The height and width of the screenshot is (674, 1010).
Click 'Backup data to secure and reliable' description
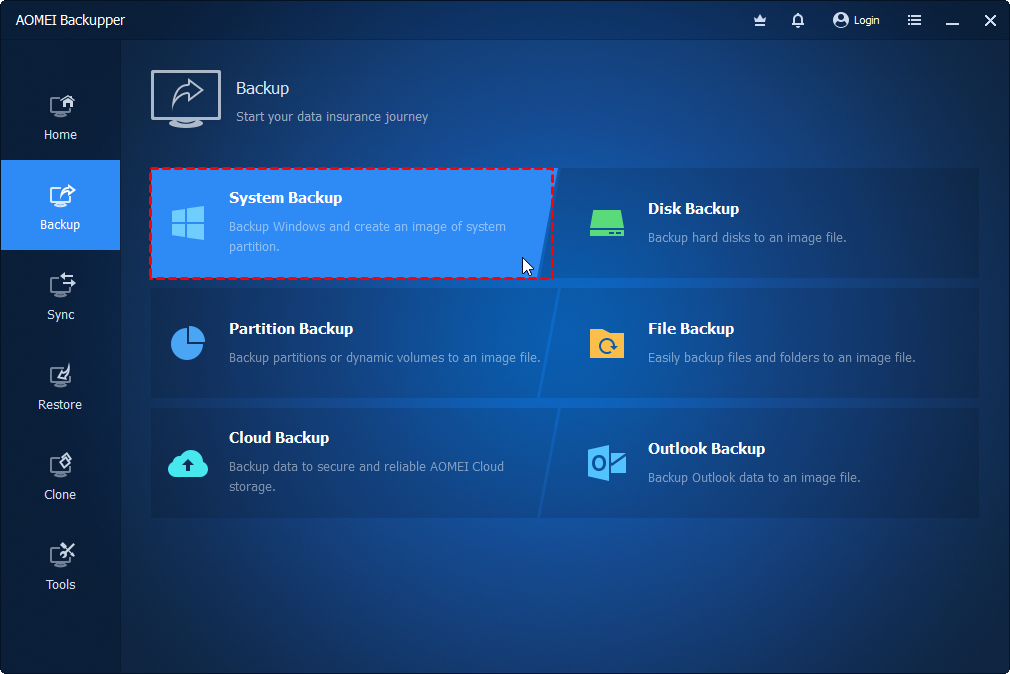(x=367, y=476)
